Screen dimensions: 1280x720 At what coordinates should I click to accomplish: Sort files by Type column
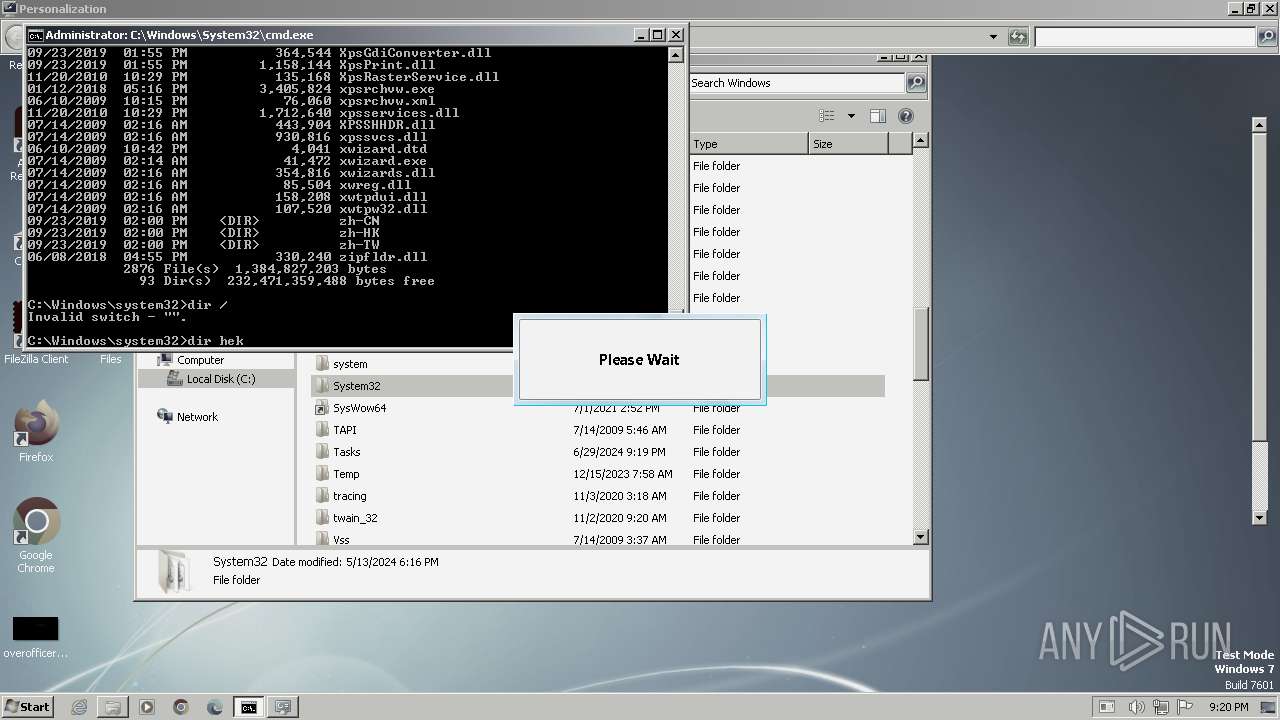pos(748,144)
